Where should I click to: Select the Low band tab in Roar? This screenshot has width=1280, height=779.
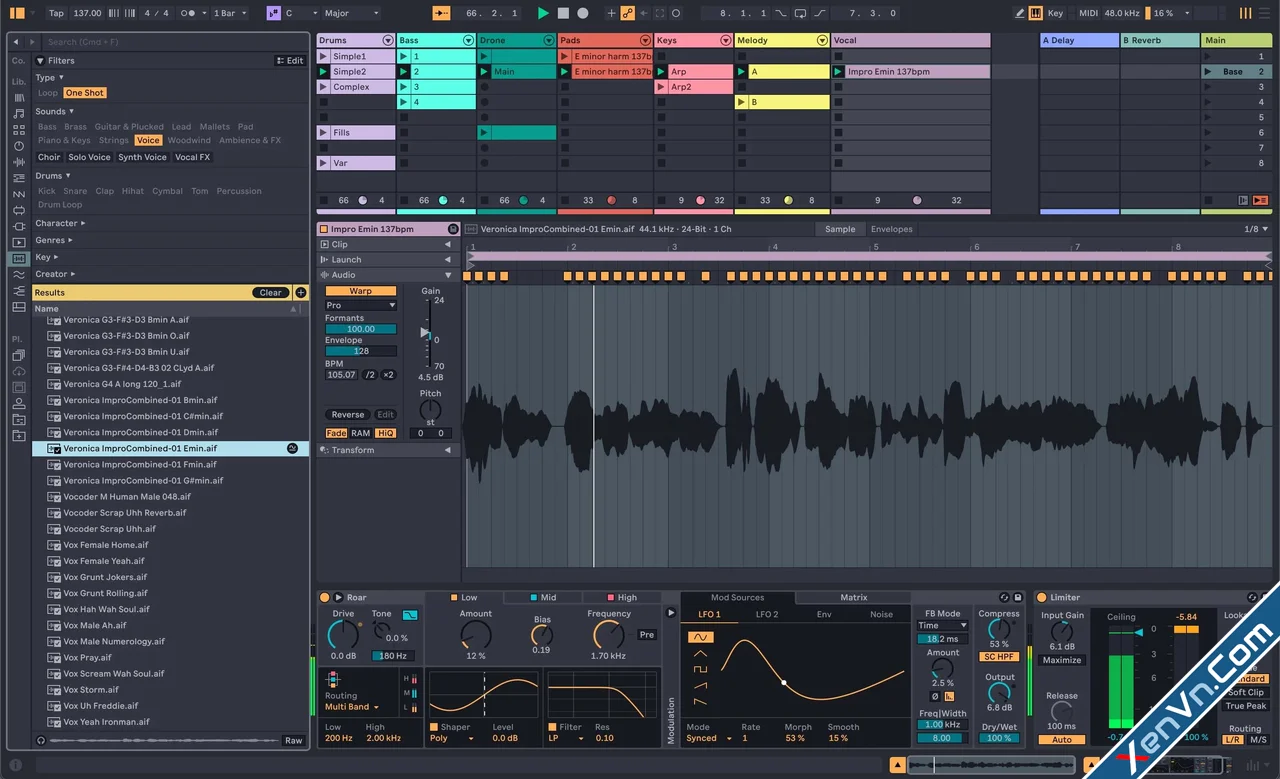coord(463,598)
